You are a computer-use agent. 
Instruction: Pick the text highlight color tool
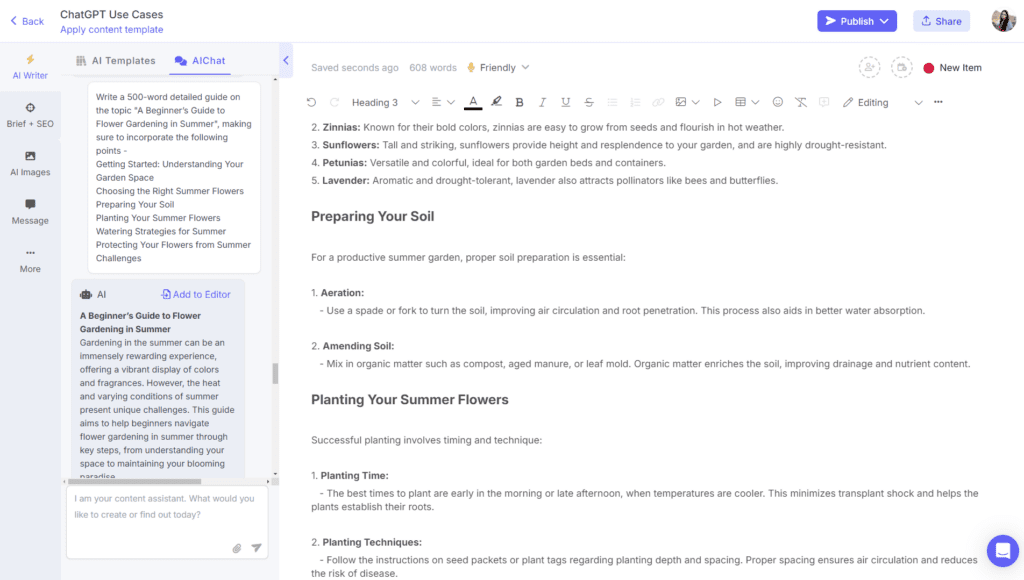[x=496, y=102]
